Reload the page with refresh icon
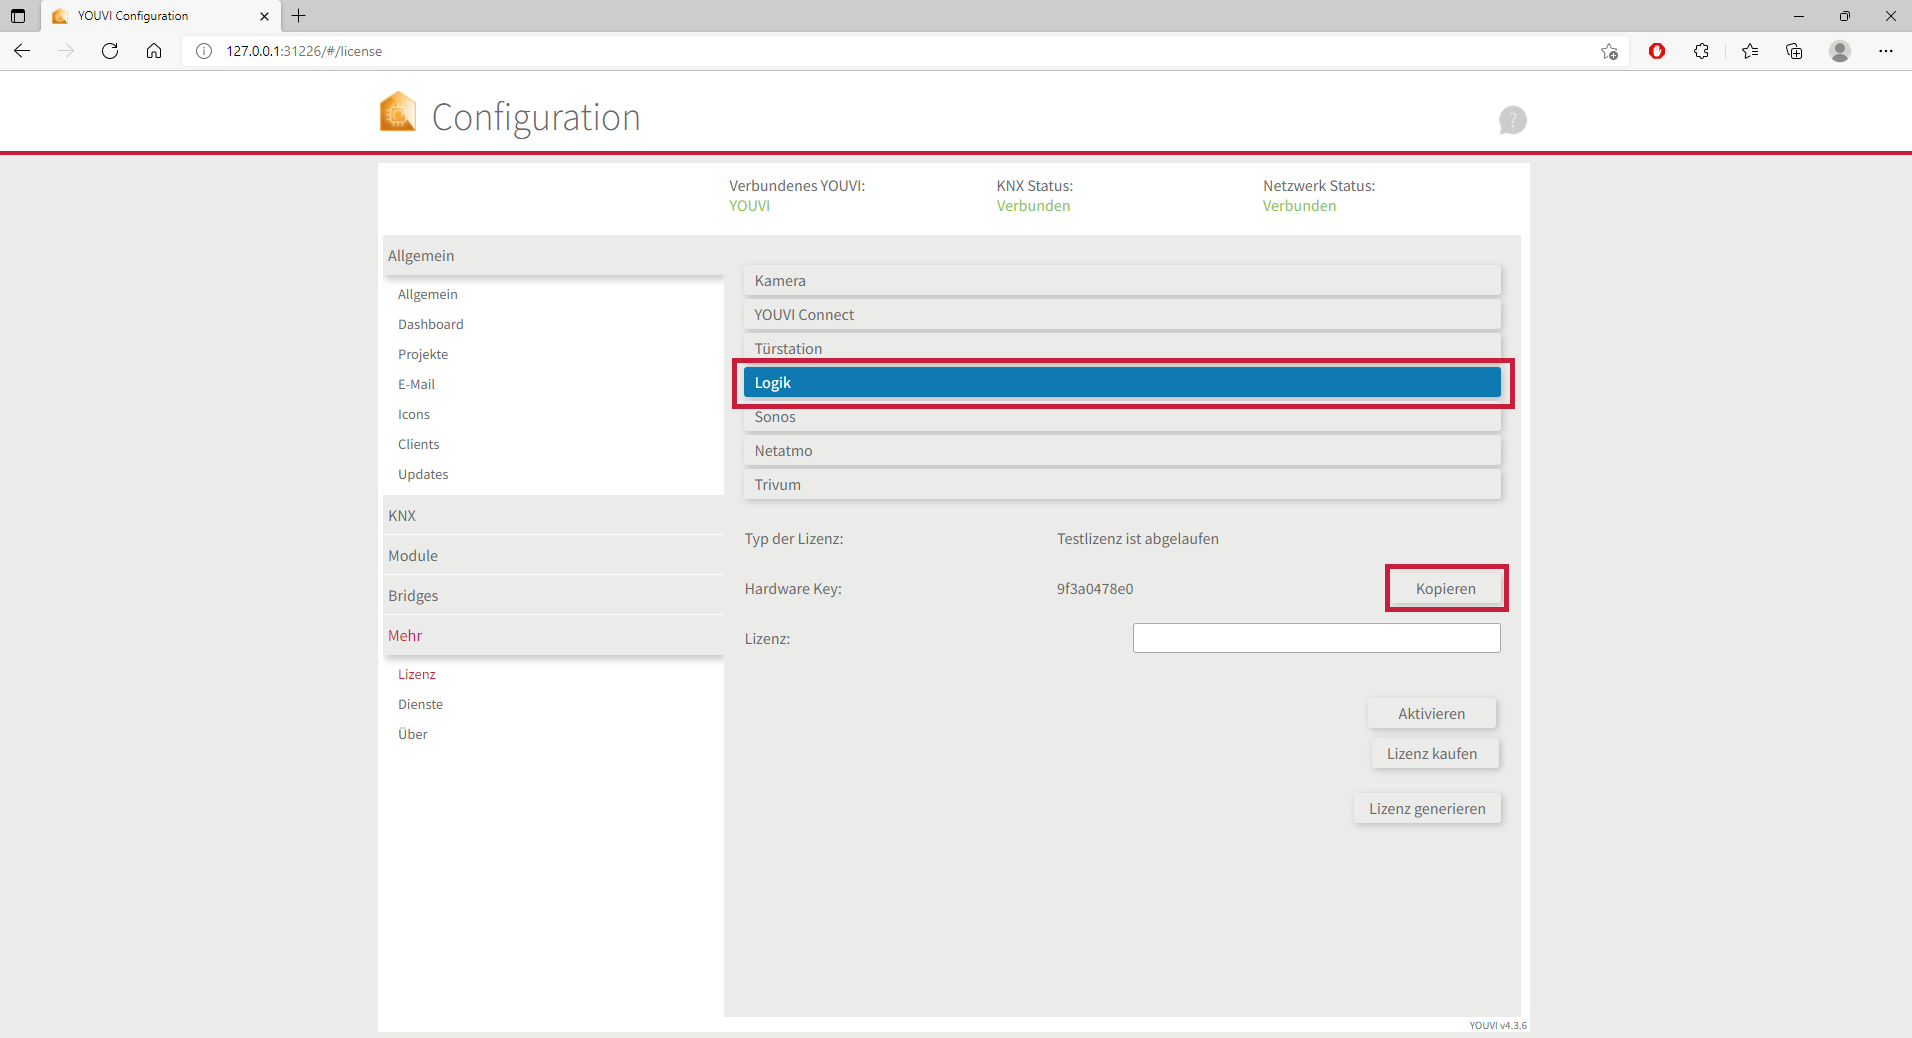This screenshot has height=1038, width=1912. tap(110, 51)
